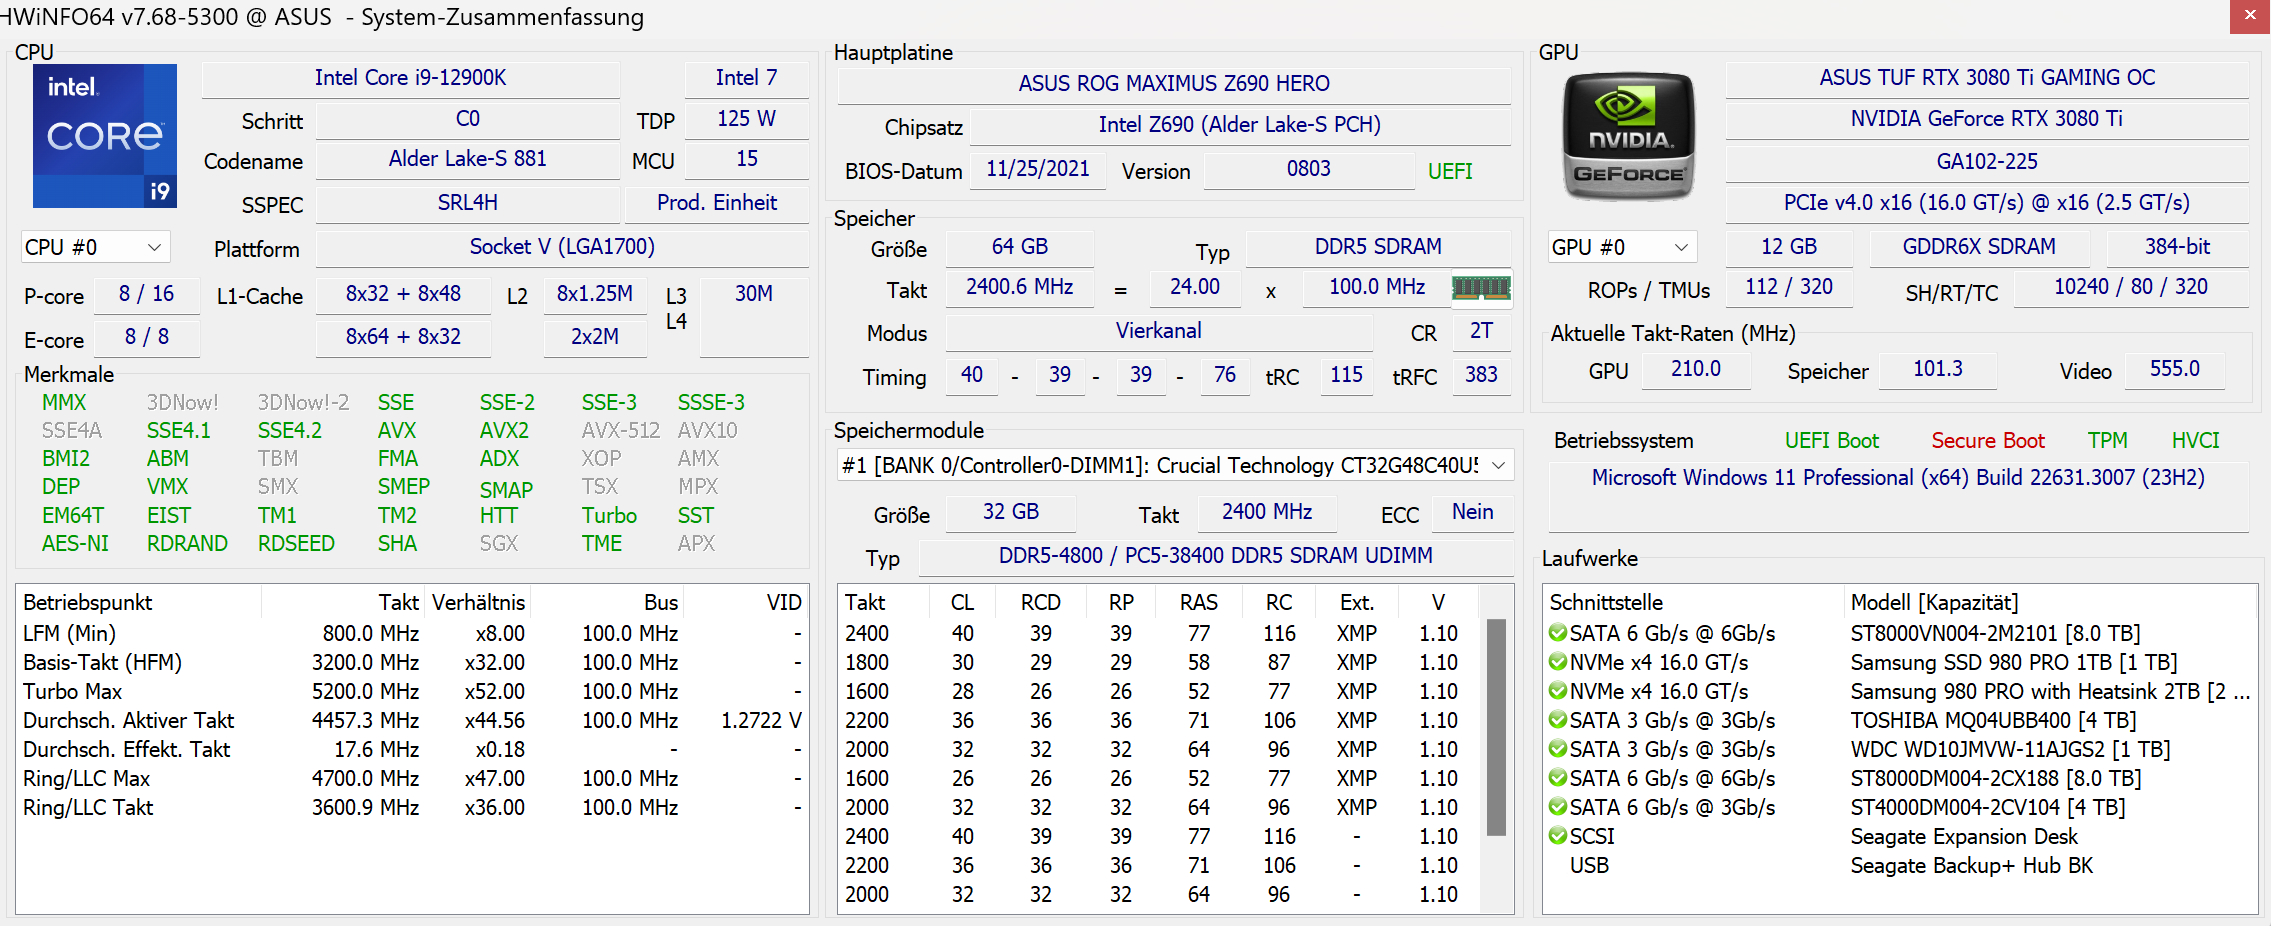Viewport: 2271px width, 926px height.
Task: Open the Speichermodule DIMM selection dropdown
Action: click(x=1176, y=465)
